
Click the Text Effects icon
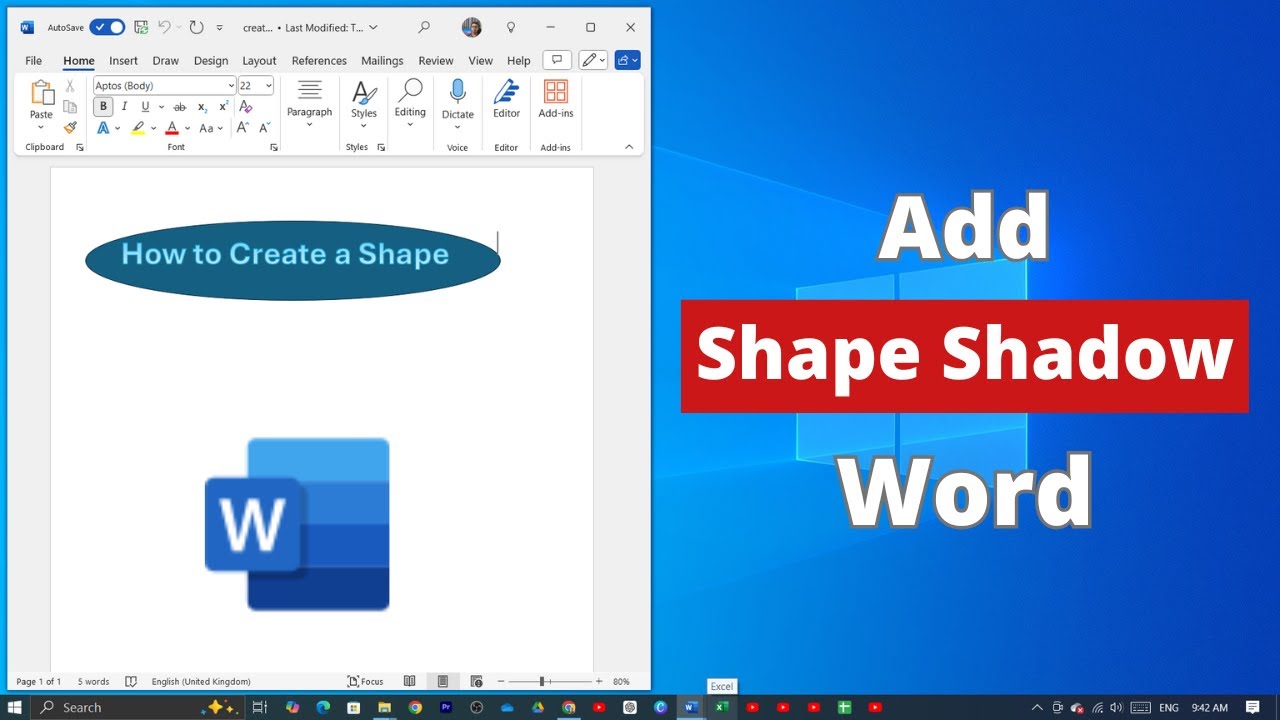point(103,128)
